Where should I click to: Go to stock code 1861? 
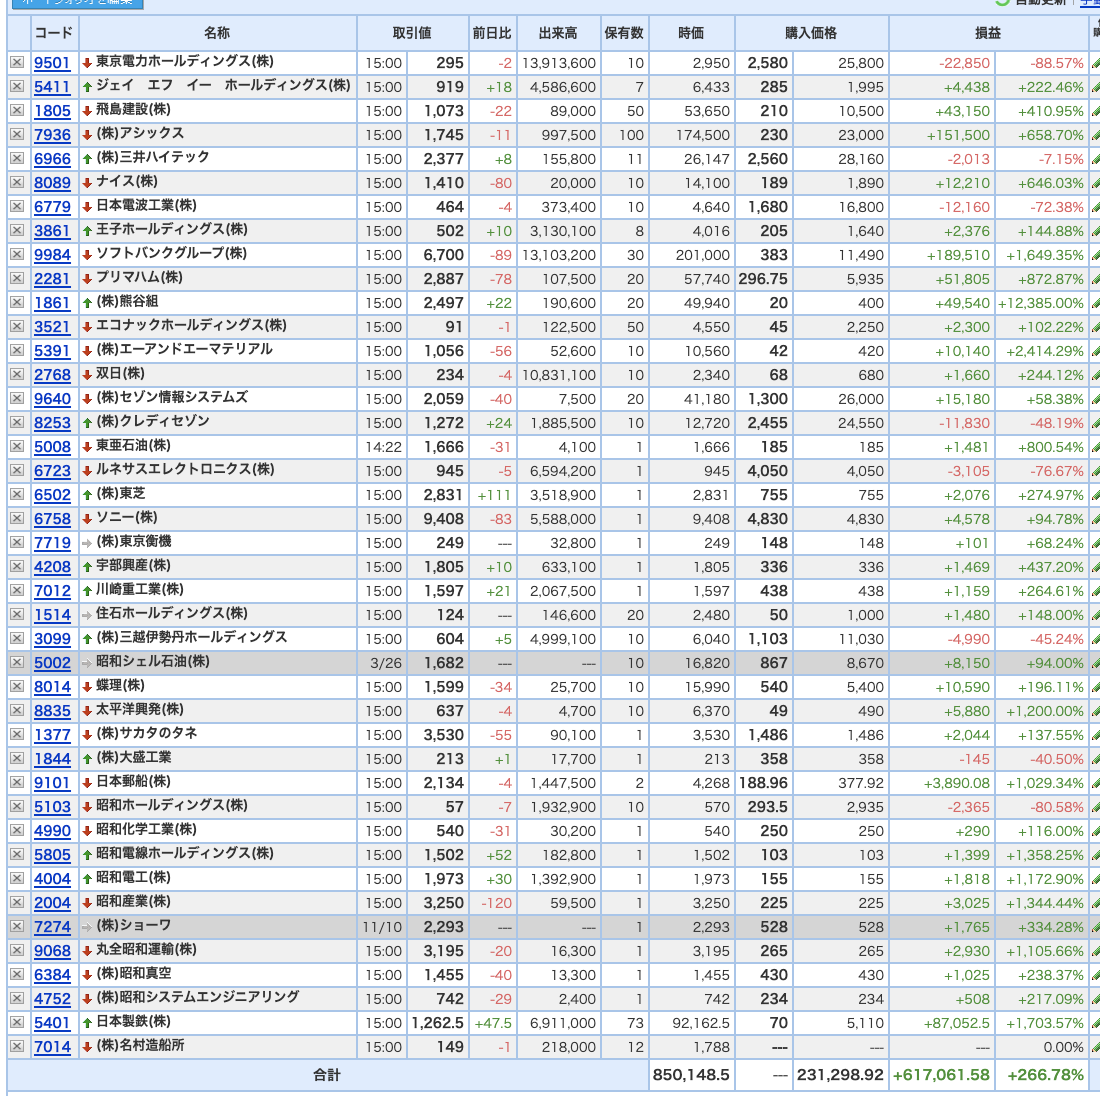(53, 303)
